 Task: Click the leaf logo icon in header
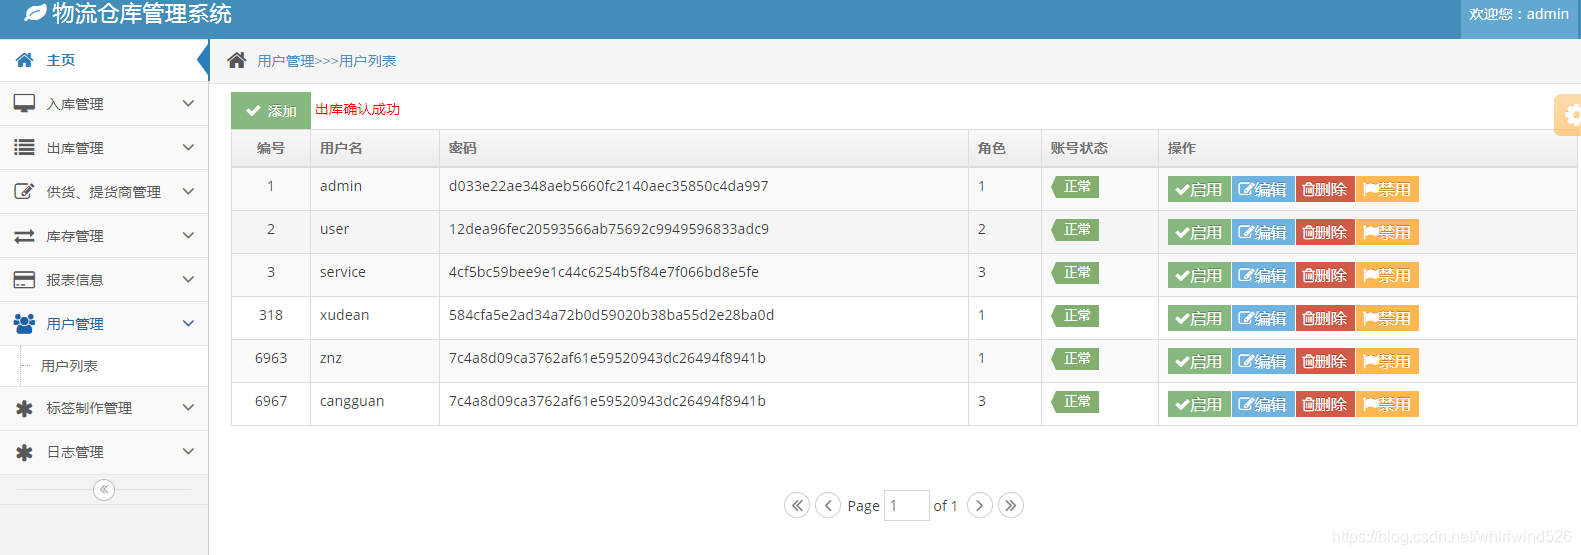(35, 13)
